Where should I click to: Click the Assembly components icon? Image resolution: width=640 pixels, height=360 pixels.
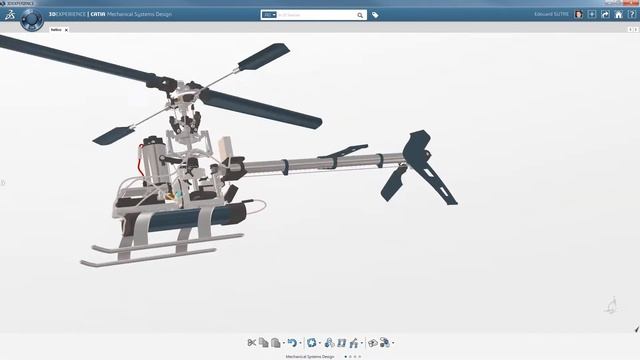point(329,343)
